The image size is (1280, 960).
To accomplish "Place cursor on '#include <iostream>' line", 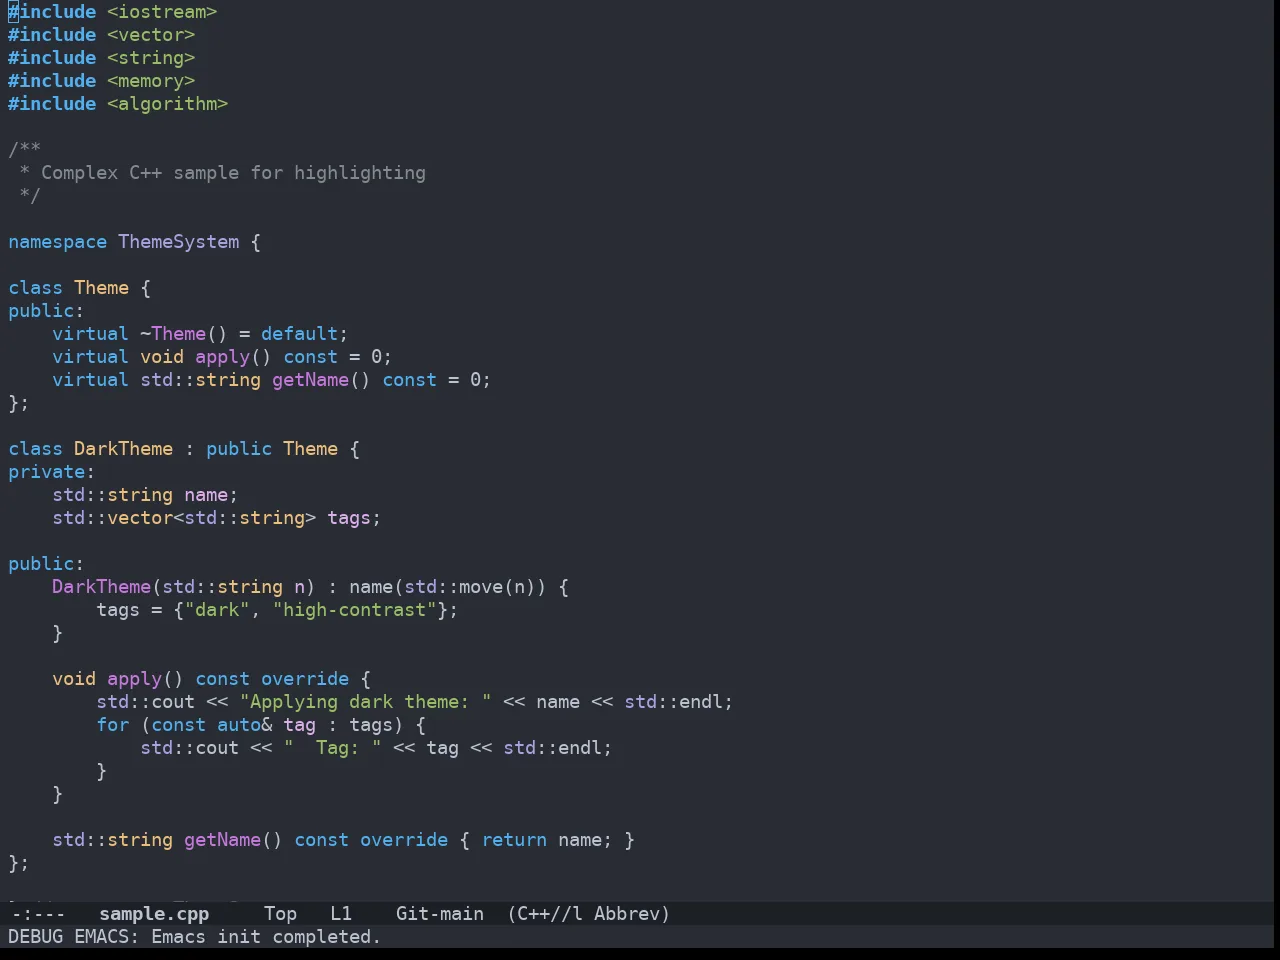I will pyautogui.click(x=112, y=12).
